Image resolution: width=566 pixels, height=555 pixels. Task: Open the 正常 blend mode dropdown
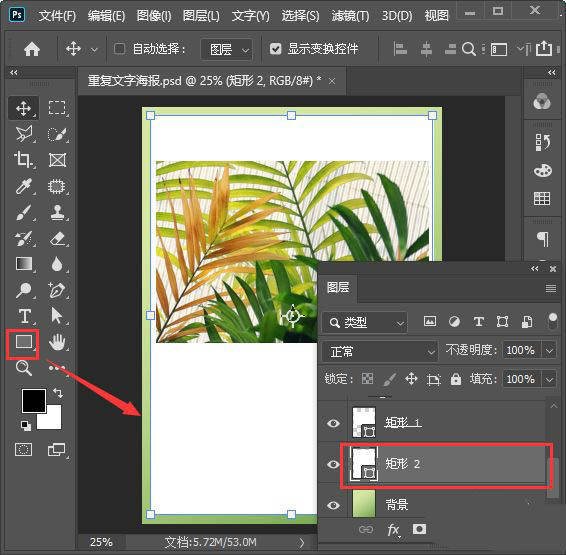380,351
